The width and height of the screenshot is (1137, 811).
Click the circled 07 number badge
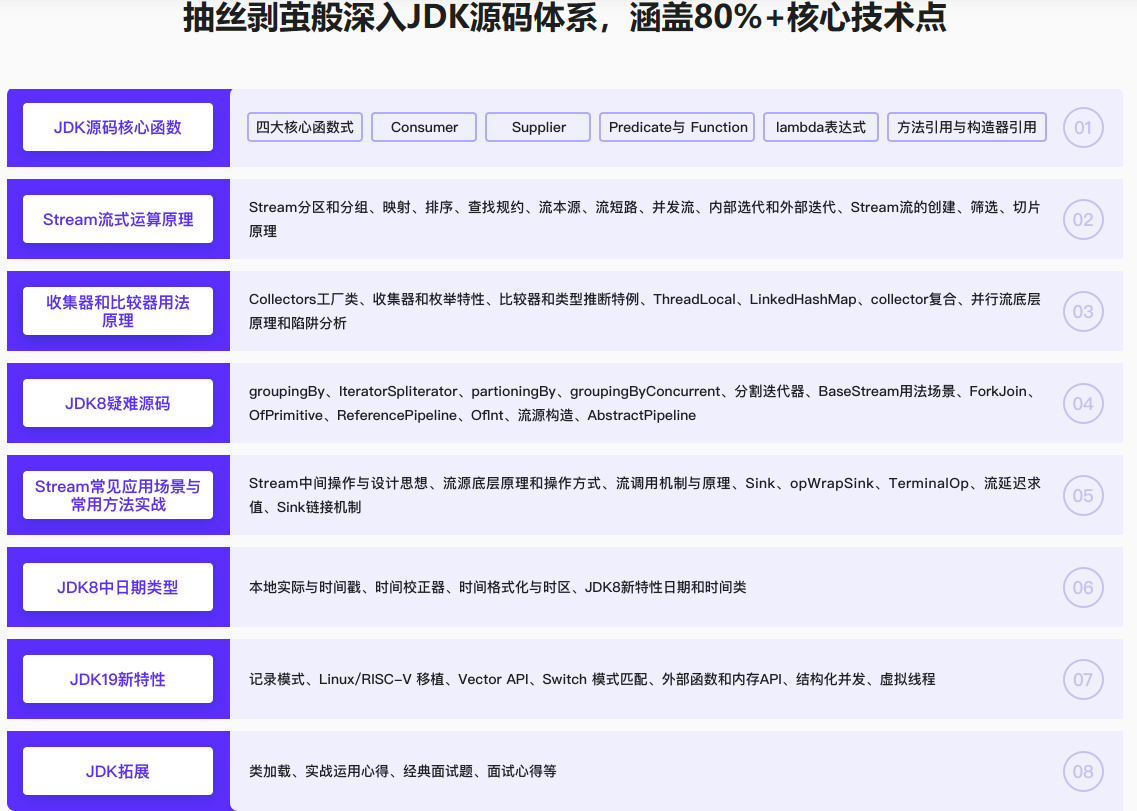1083,680
